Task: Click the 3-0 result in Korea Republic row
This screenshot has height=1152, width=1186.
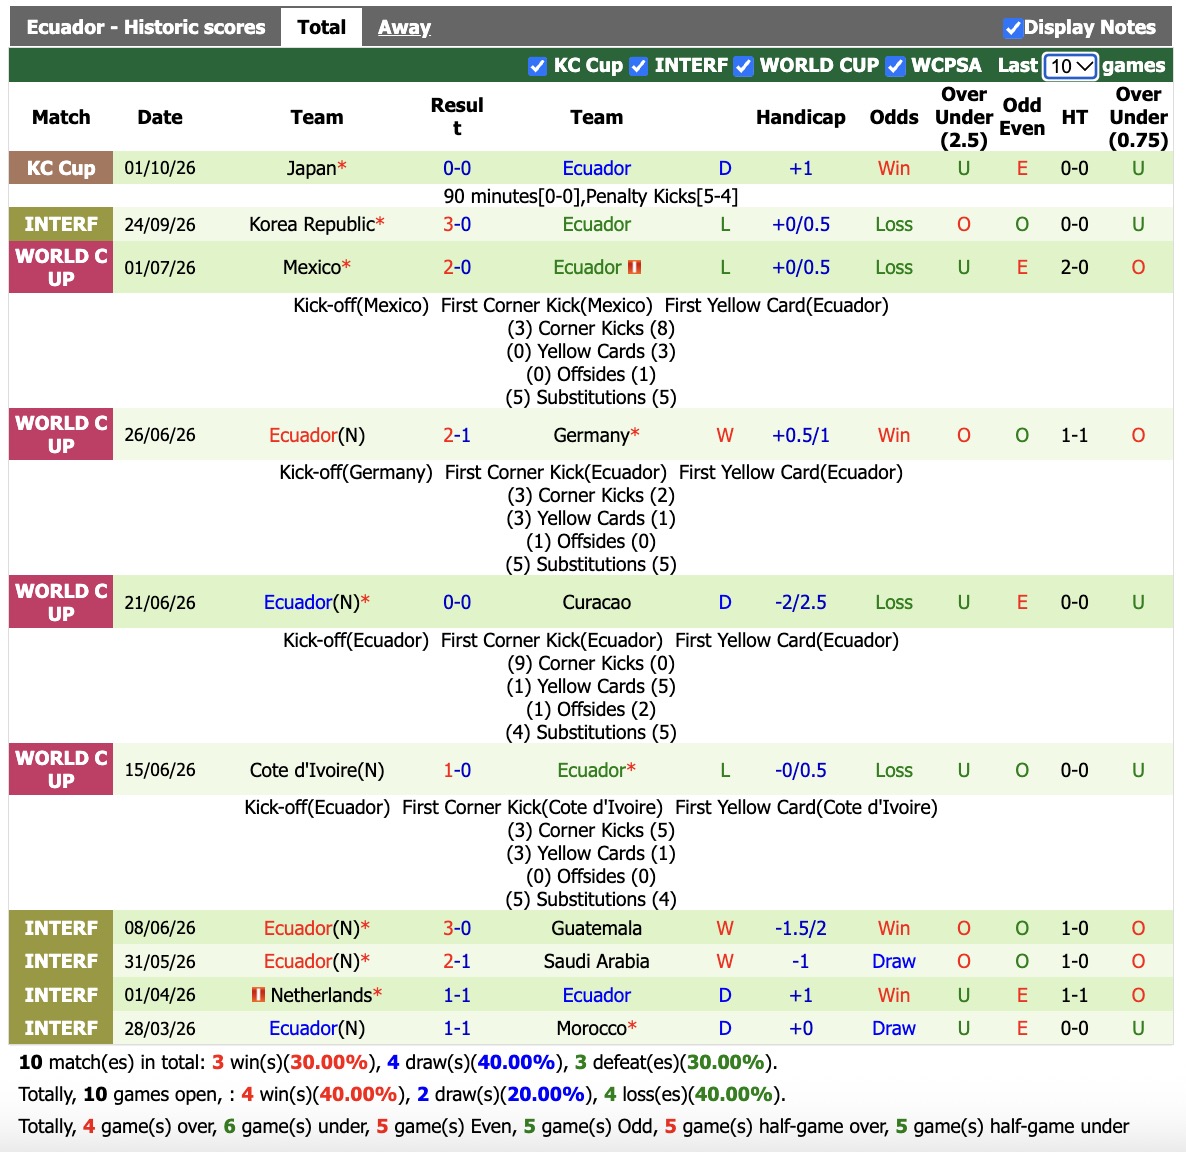Action: (x=457, y=225)
